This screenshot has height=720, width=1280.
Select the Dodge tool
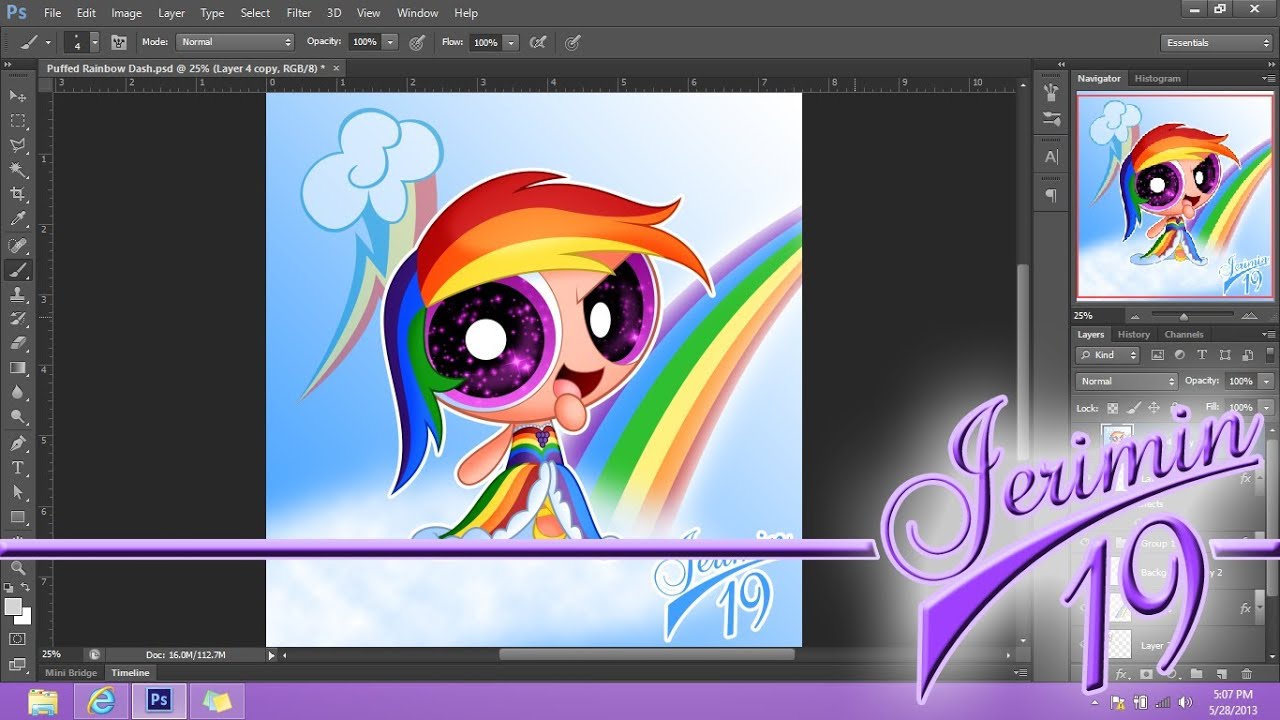coord(18,418)
